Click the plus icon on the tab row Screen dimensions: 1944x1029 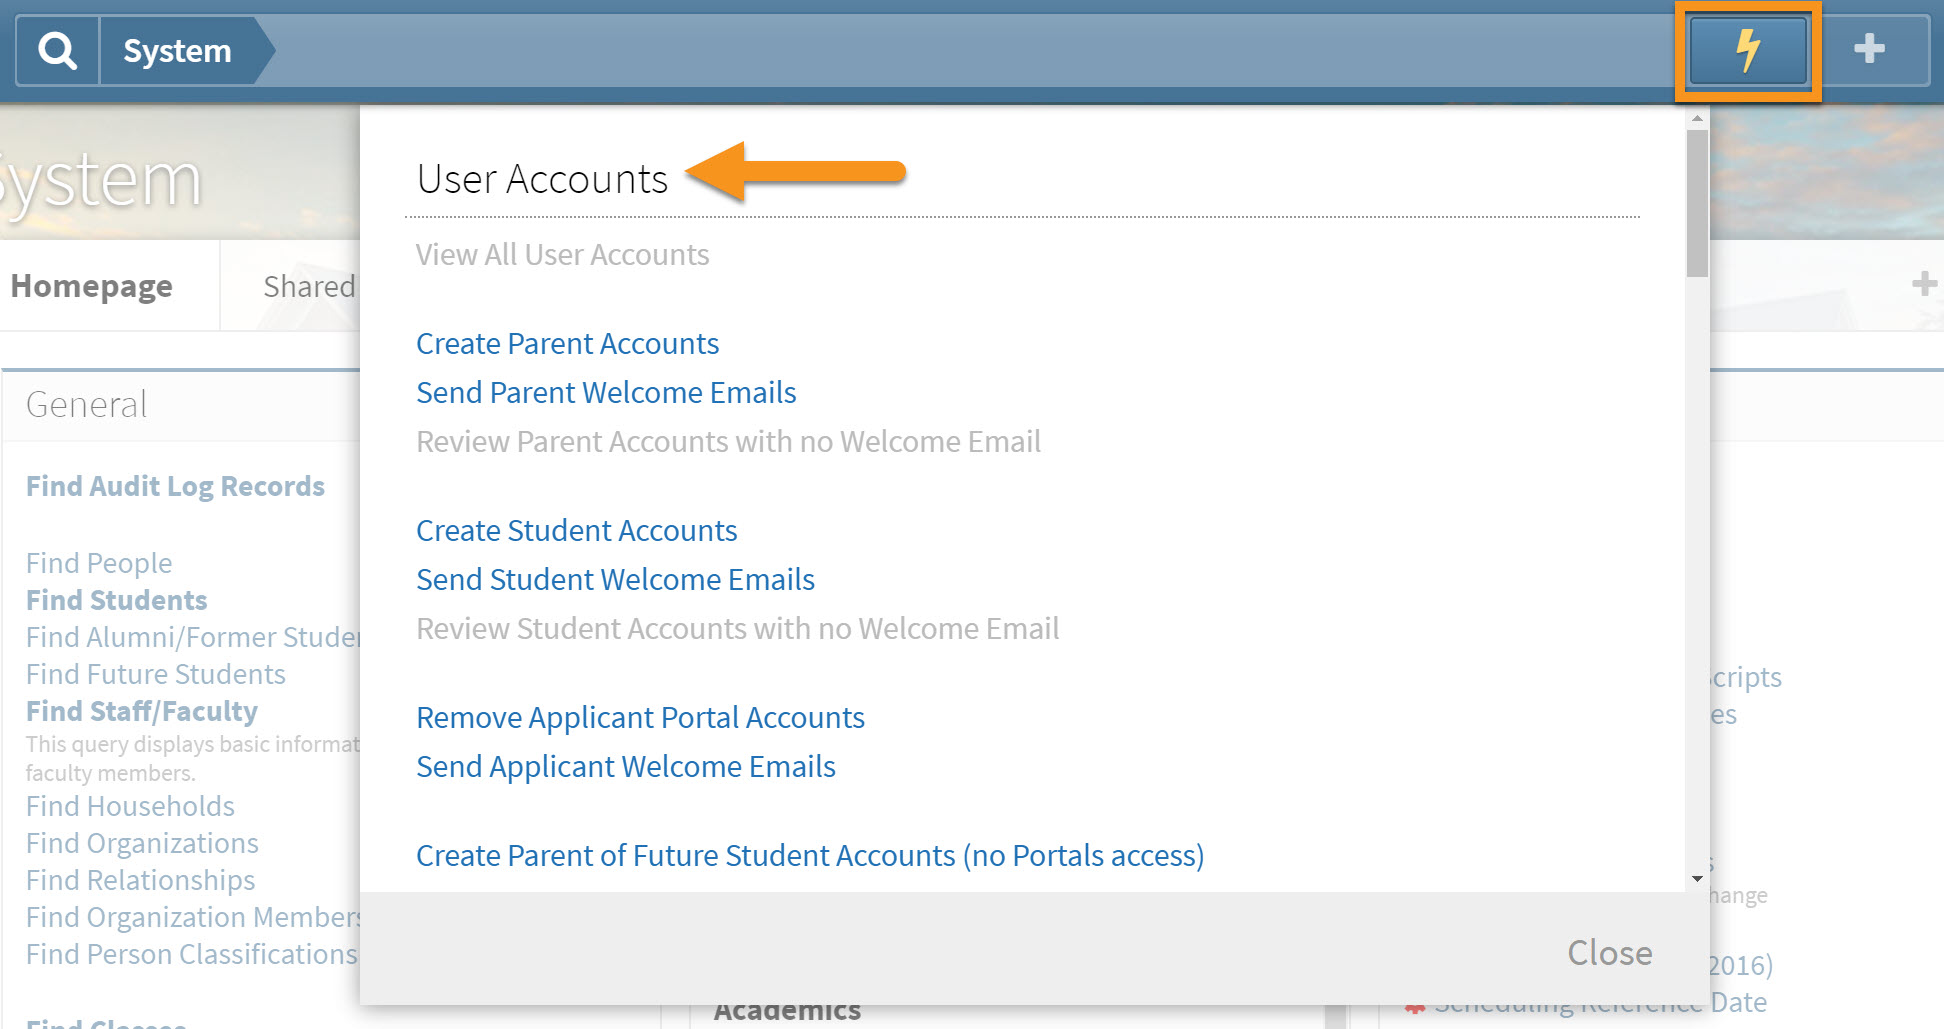pos(1924,285)
